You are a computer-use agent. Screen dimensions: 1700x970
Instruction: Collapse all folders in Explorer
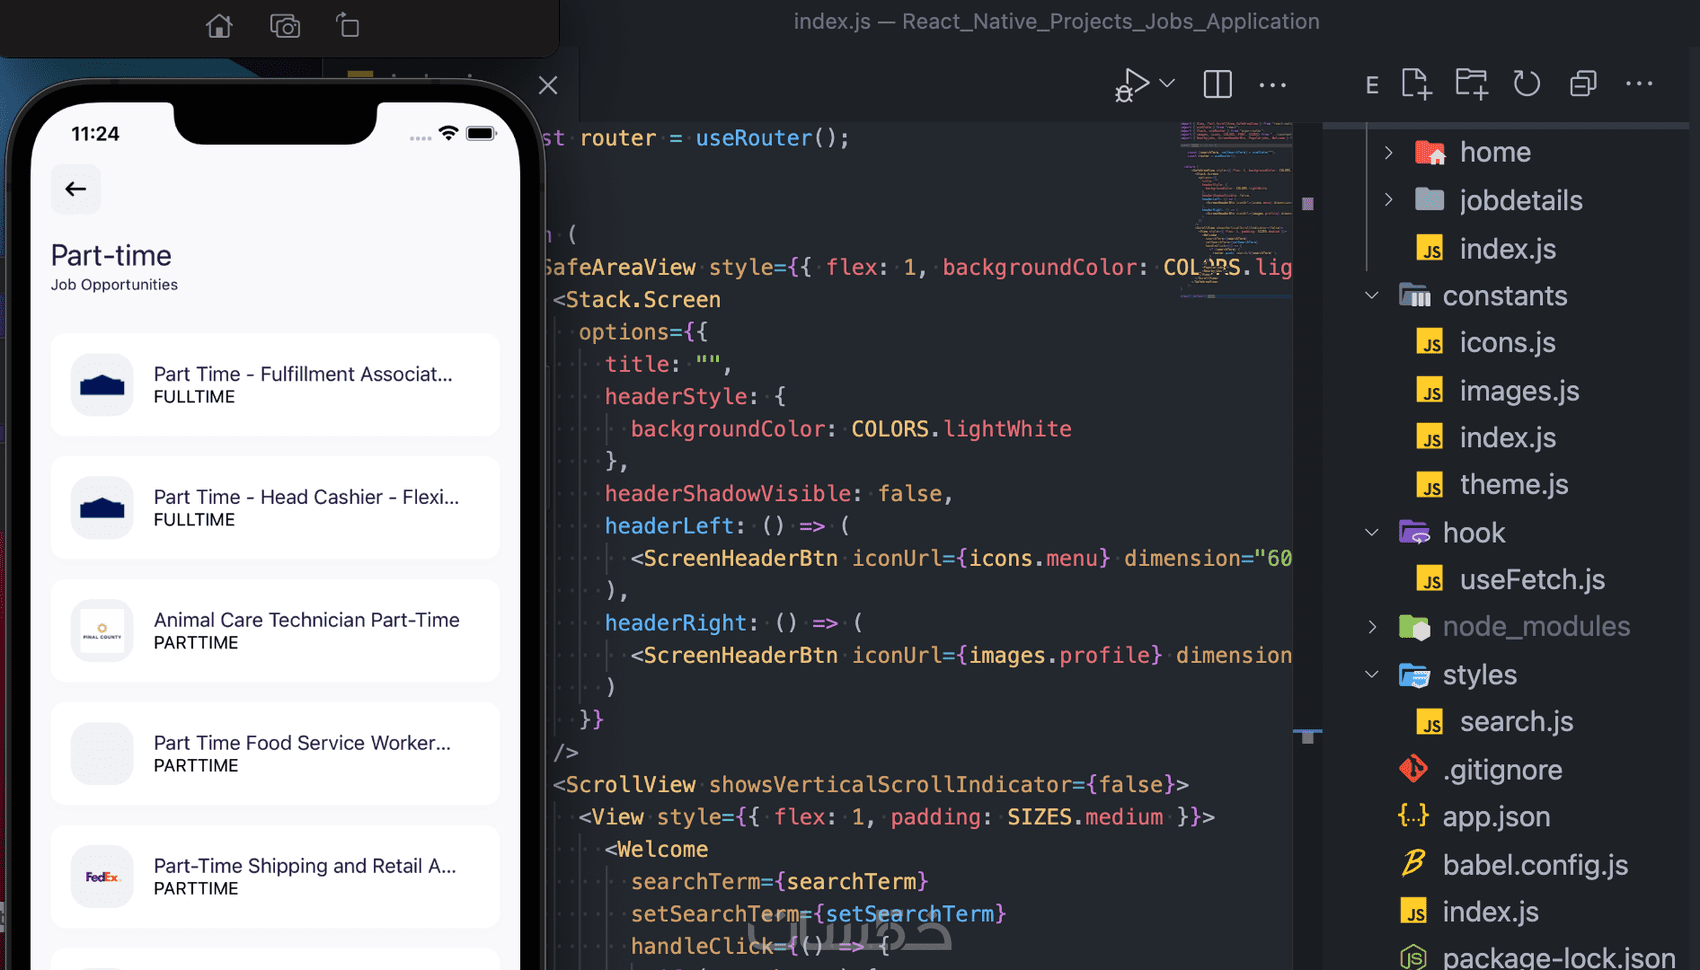click(x=1583, y=84)
